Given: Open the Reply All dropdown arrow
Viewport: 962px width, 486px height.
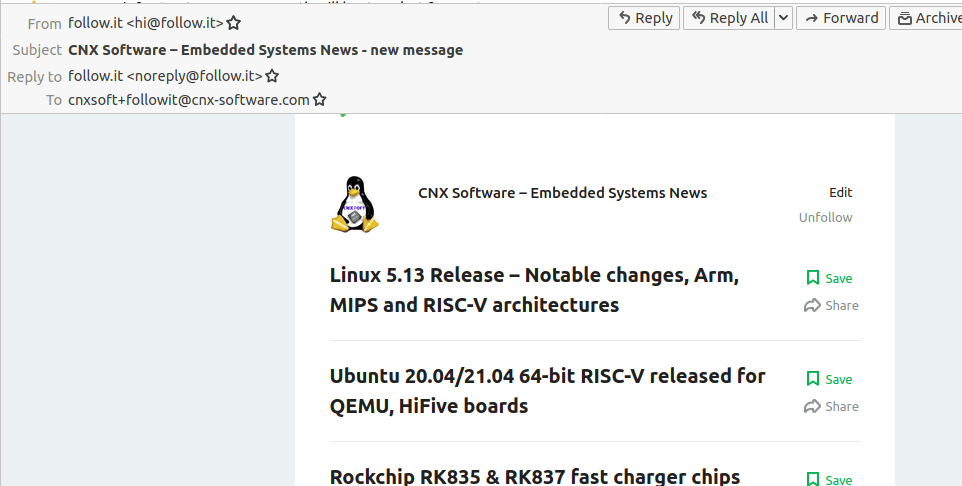Looking at the screenshot, I should tap(783, 18).
